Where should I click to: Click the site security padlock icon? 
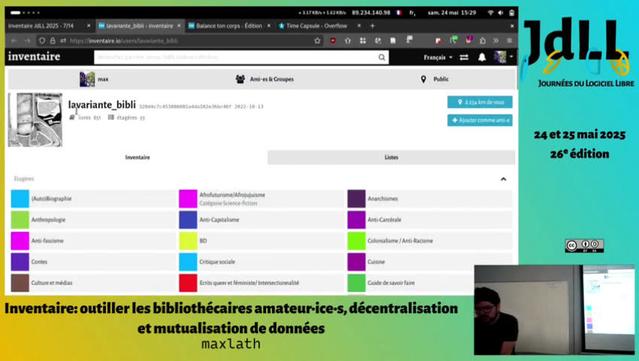(x=53, y=41)
